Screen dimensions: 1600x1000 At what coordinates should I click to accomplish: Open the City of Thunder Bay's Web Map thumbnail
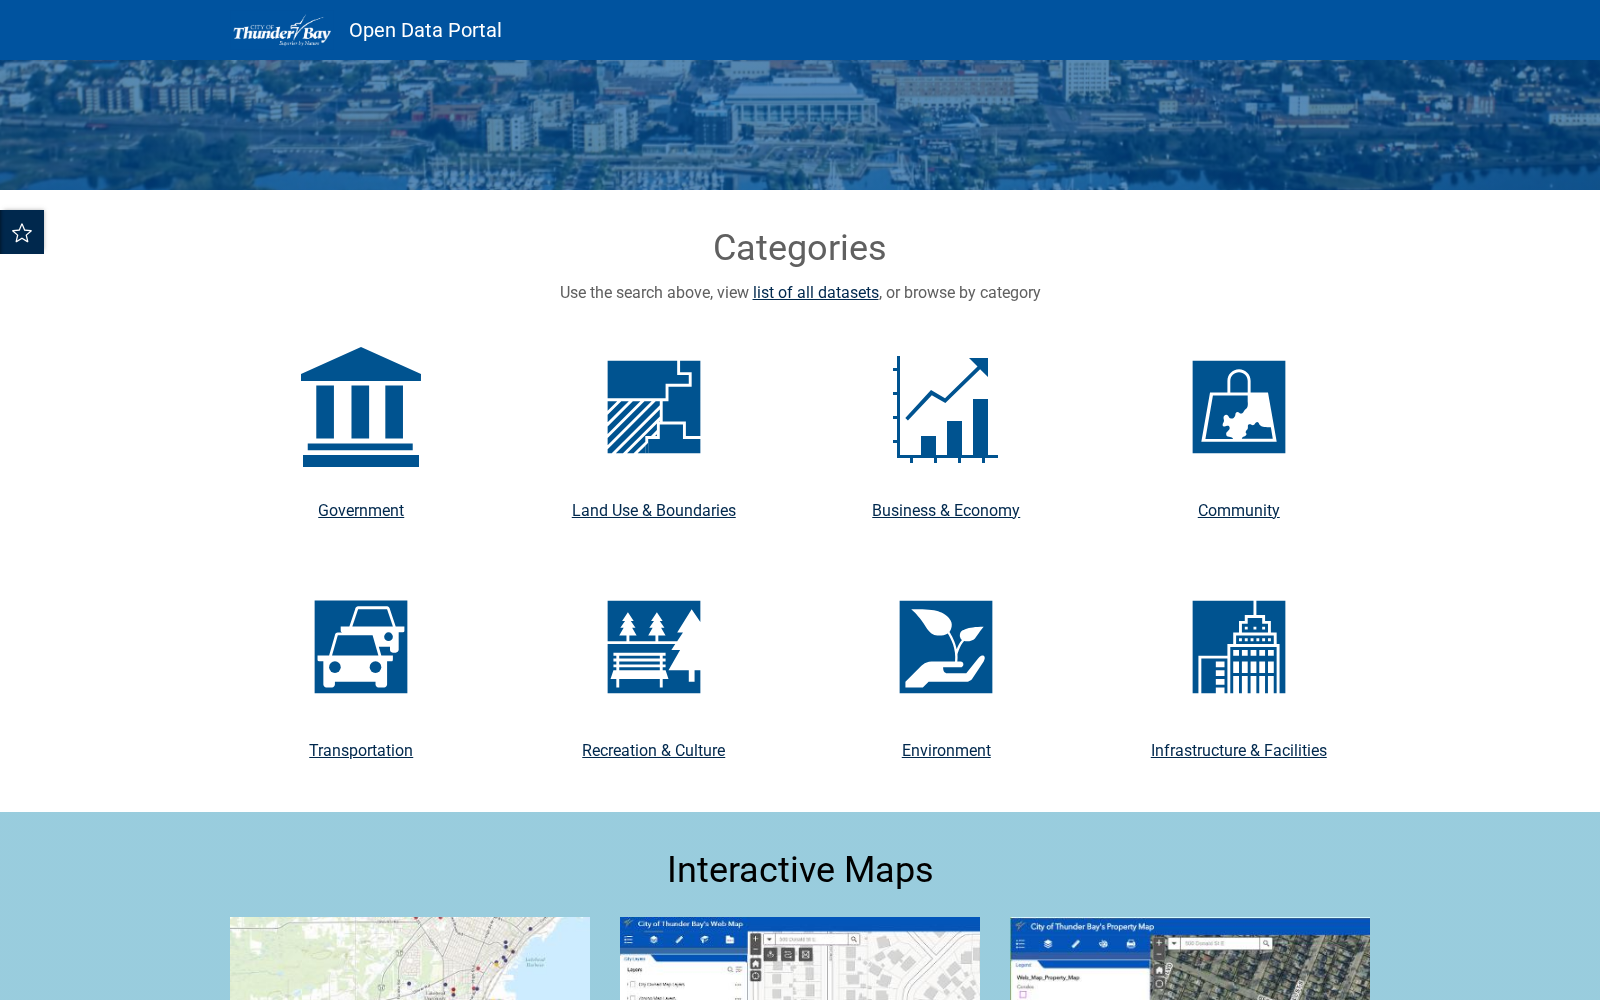point(800,958)
